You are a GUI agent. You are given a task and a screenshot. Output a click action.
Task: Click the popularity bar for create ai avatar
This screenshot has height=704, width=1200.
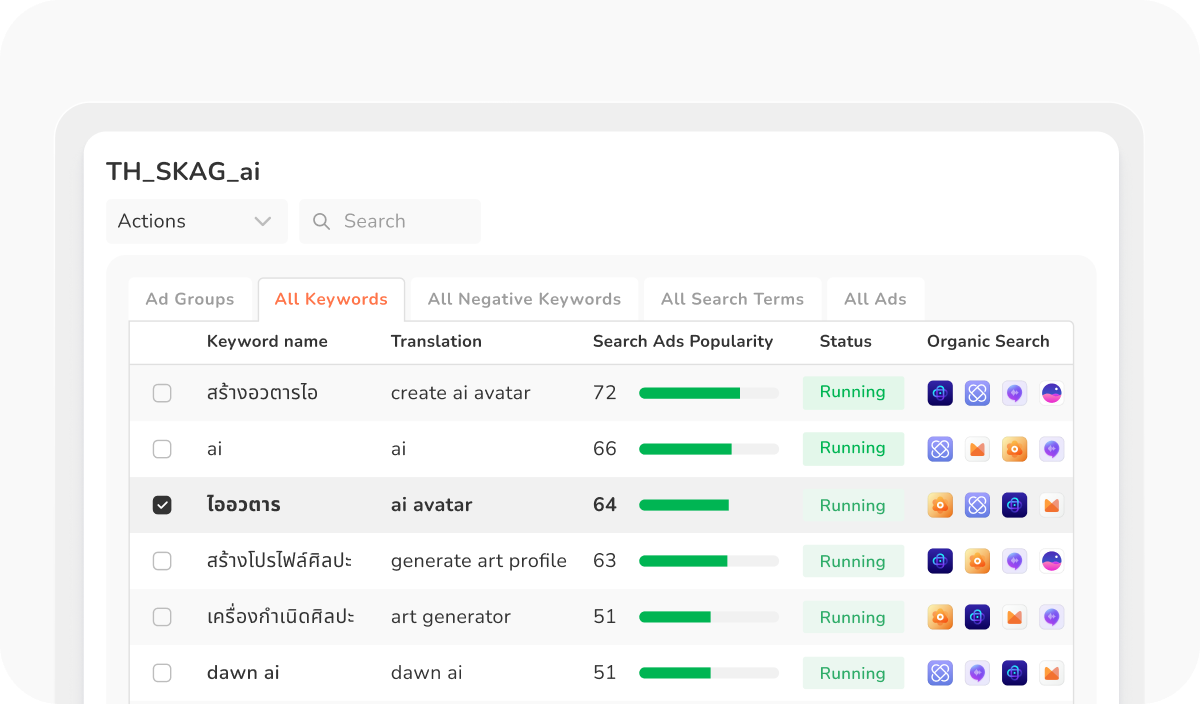(708, 393)
